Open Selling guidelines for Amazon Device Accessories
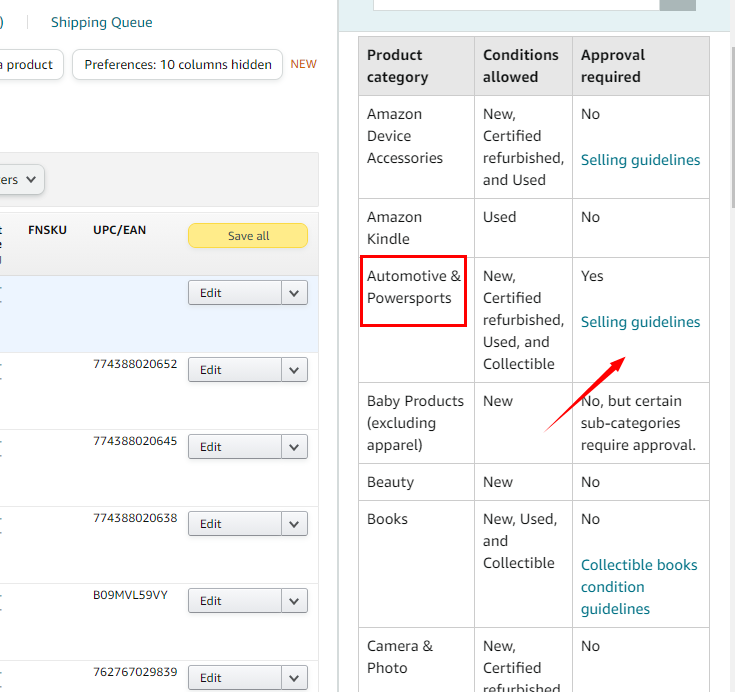The image size is (735, 692). point(640,160)
